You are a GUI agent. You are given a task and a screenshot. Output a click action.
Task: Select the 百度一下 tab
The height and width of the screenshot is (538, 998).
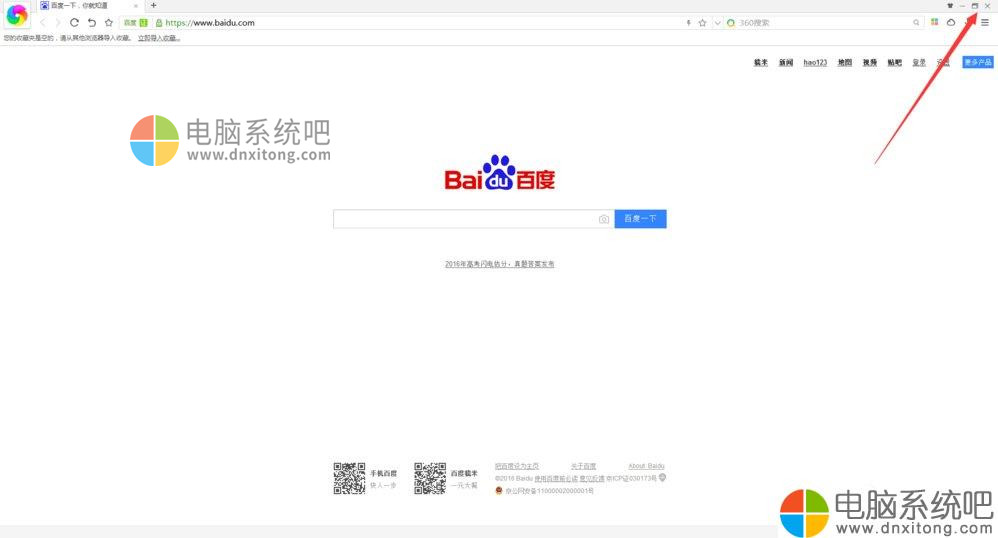click(89, 6)
